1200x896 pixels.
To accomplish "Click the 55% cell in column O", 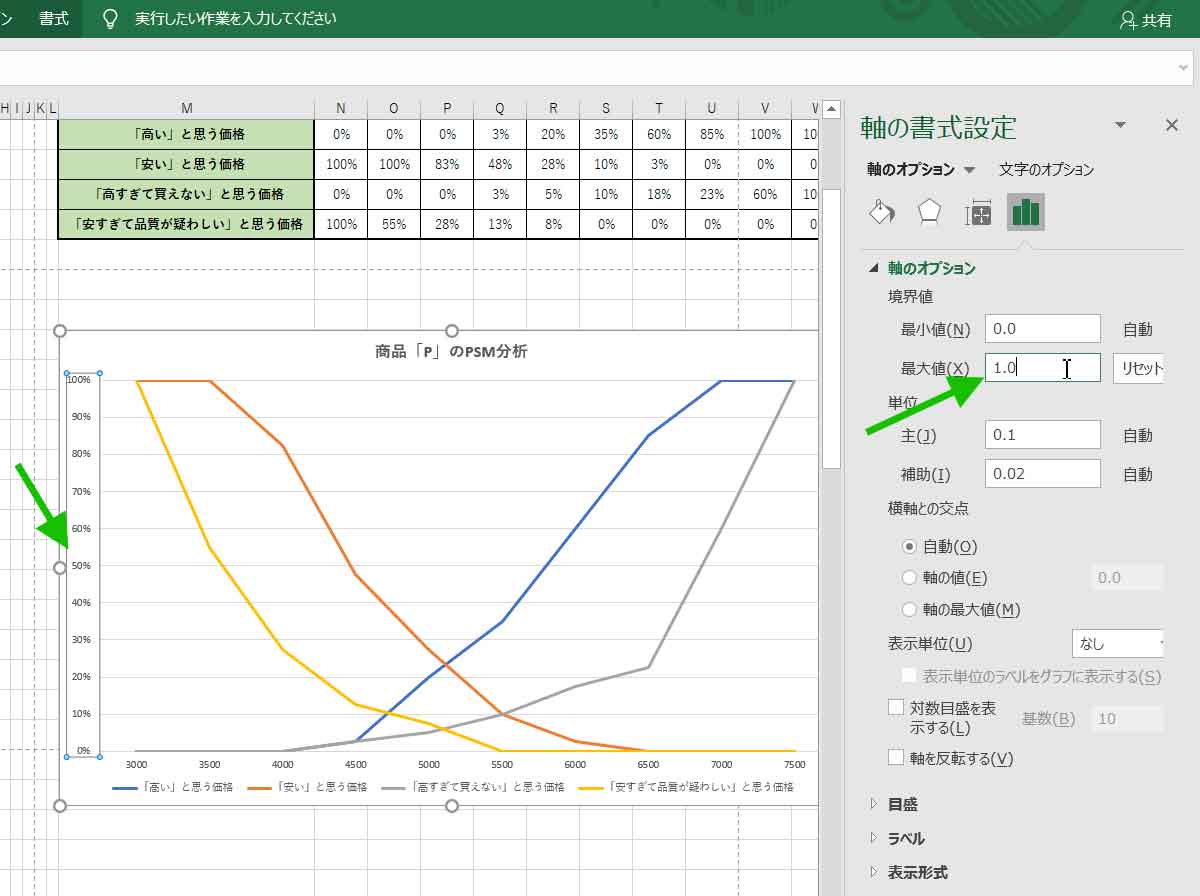I will pyautogui.click(x=394, y=224).
